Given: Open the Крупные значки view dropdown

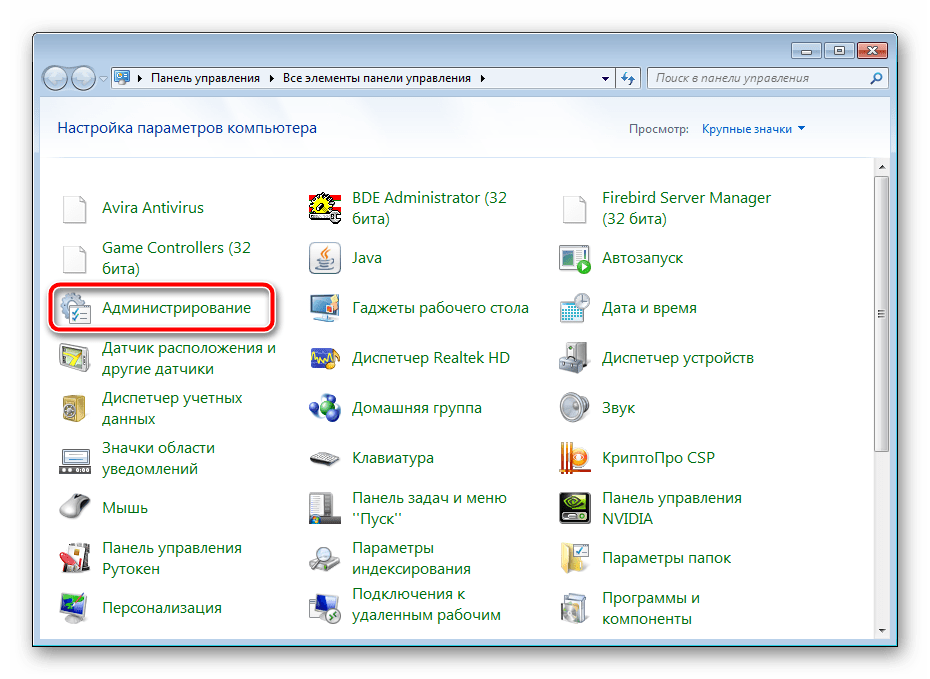Looking at the screenshot, I should coord(753,129).
